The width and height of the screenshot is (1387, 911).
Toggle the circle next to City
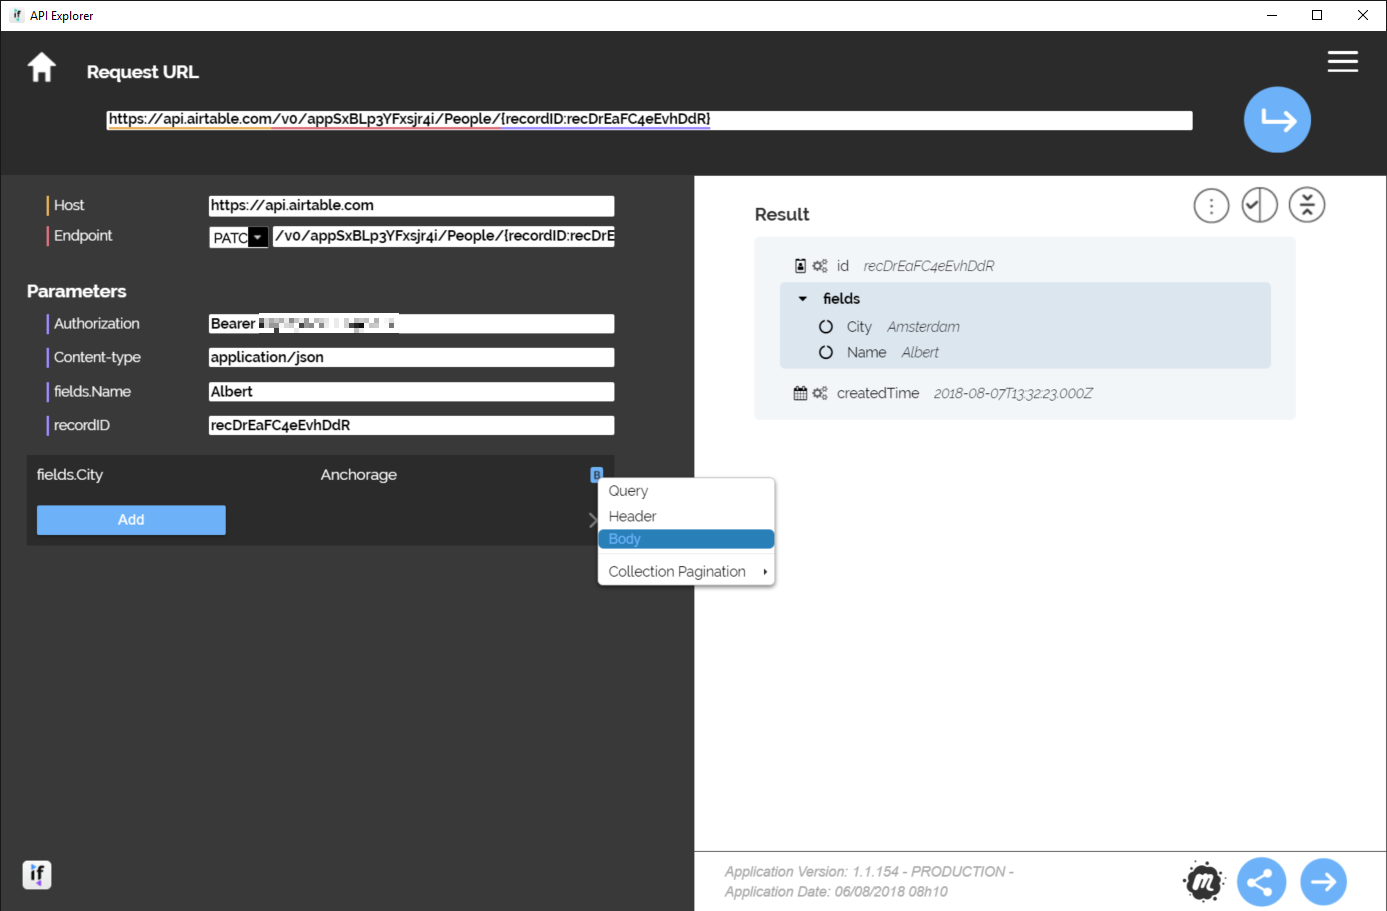[x=826, y=327]
